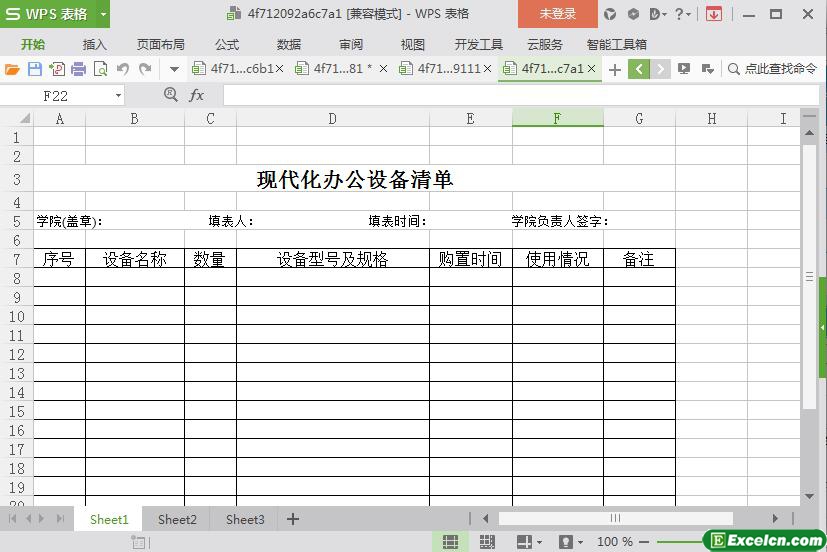Viewport: 827px width, 552px height.
Task: Click the gray next tab arrow
Action: [x=660, y=69]
